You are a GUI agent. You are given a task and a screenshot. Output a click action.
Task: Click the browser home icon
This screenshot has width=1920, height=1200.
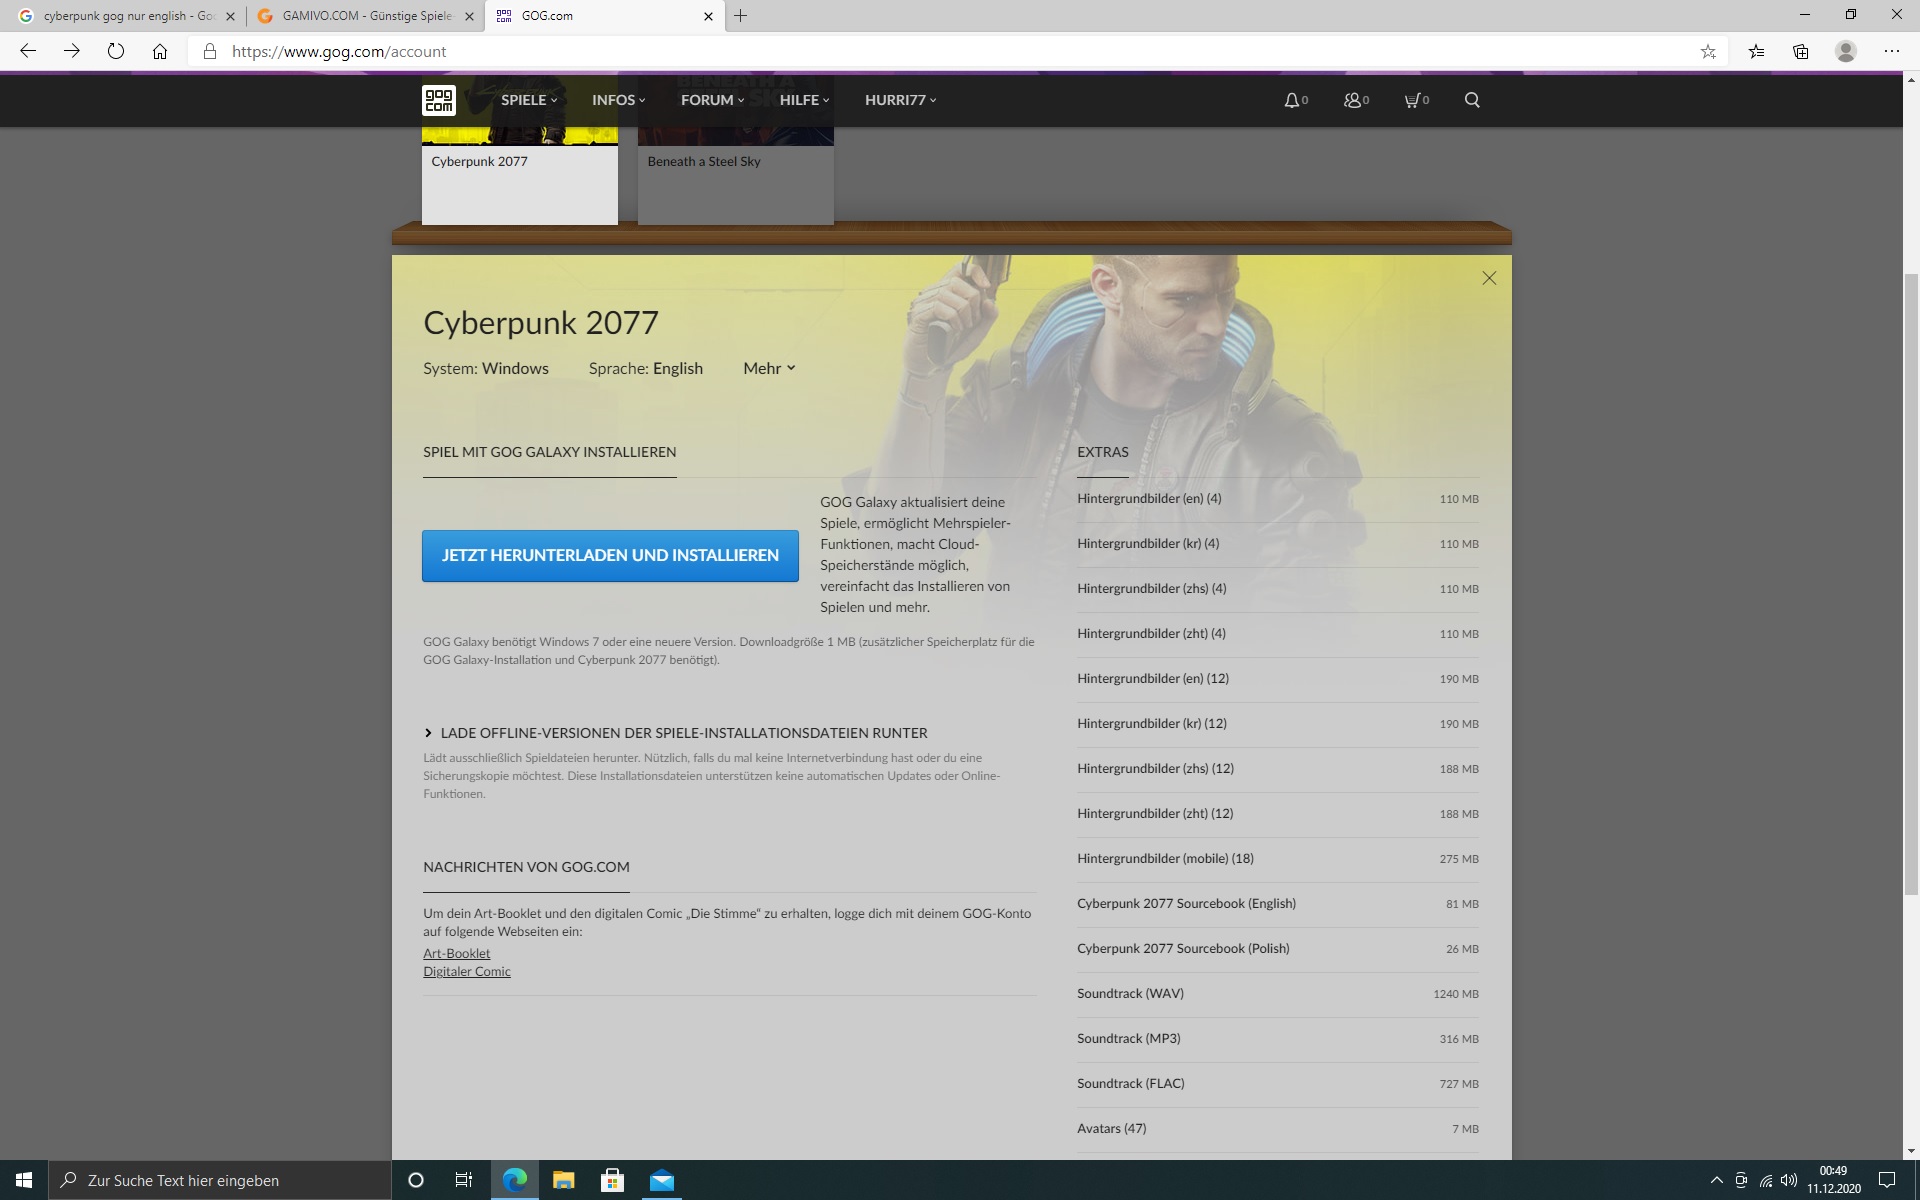160,51
